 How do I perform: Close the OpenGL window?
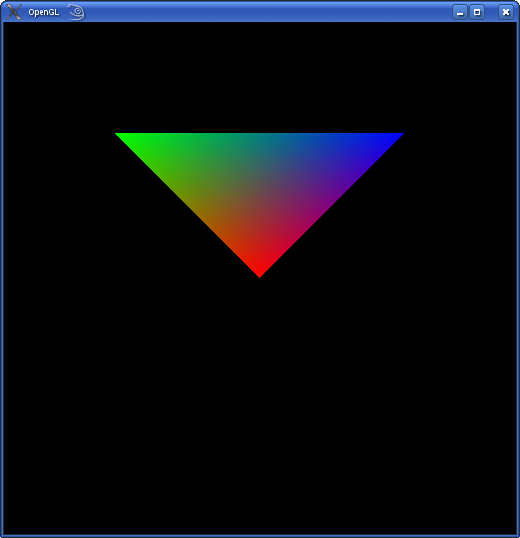coord(506,12)
